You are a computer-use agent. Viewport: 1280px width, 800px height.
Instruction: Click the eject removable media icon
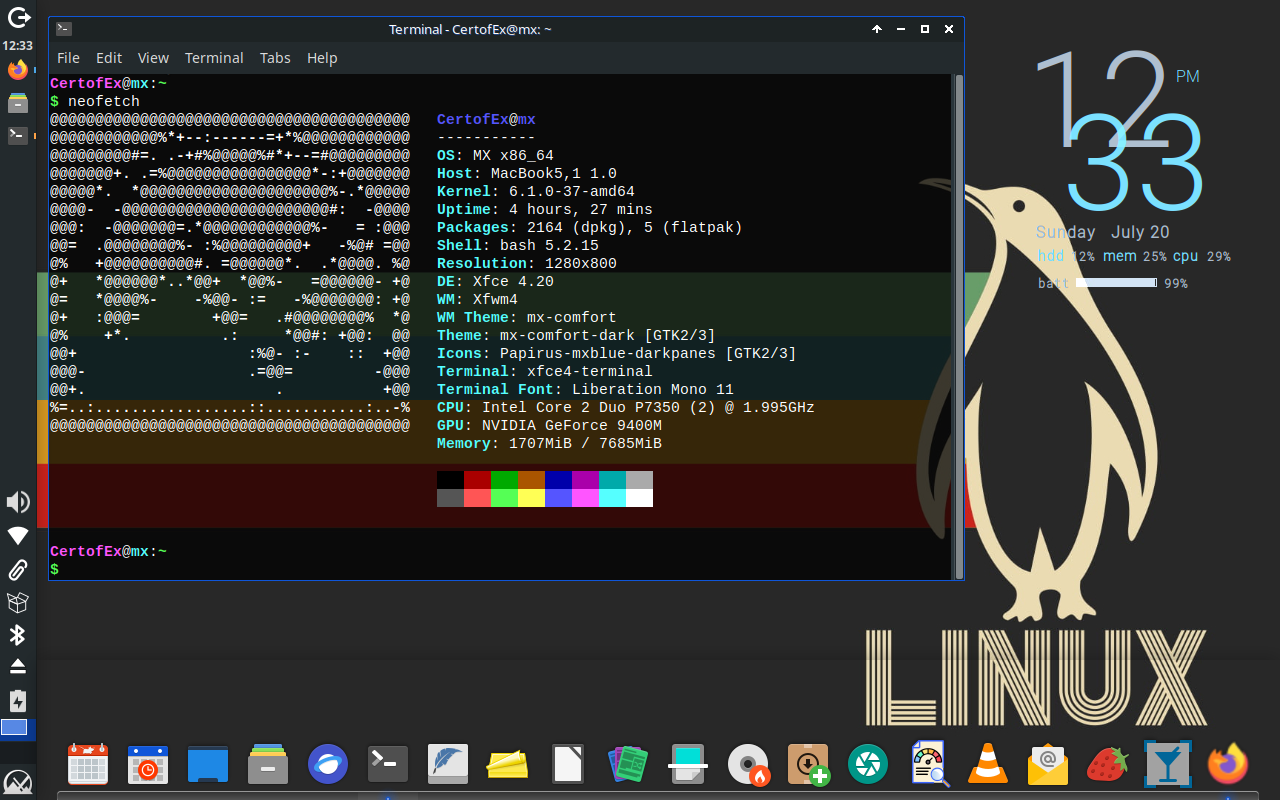click(18, 667)
